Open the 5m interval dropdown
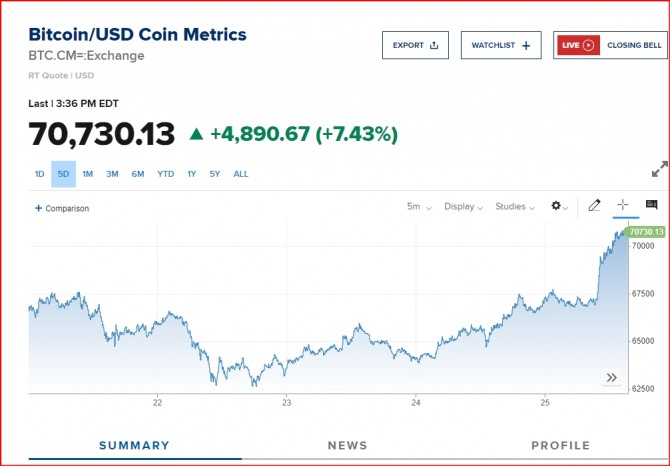This screenshot has width=670, height=466. (418, 207)
